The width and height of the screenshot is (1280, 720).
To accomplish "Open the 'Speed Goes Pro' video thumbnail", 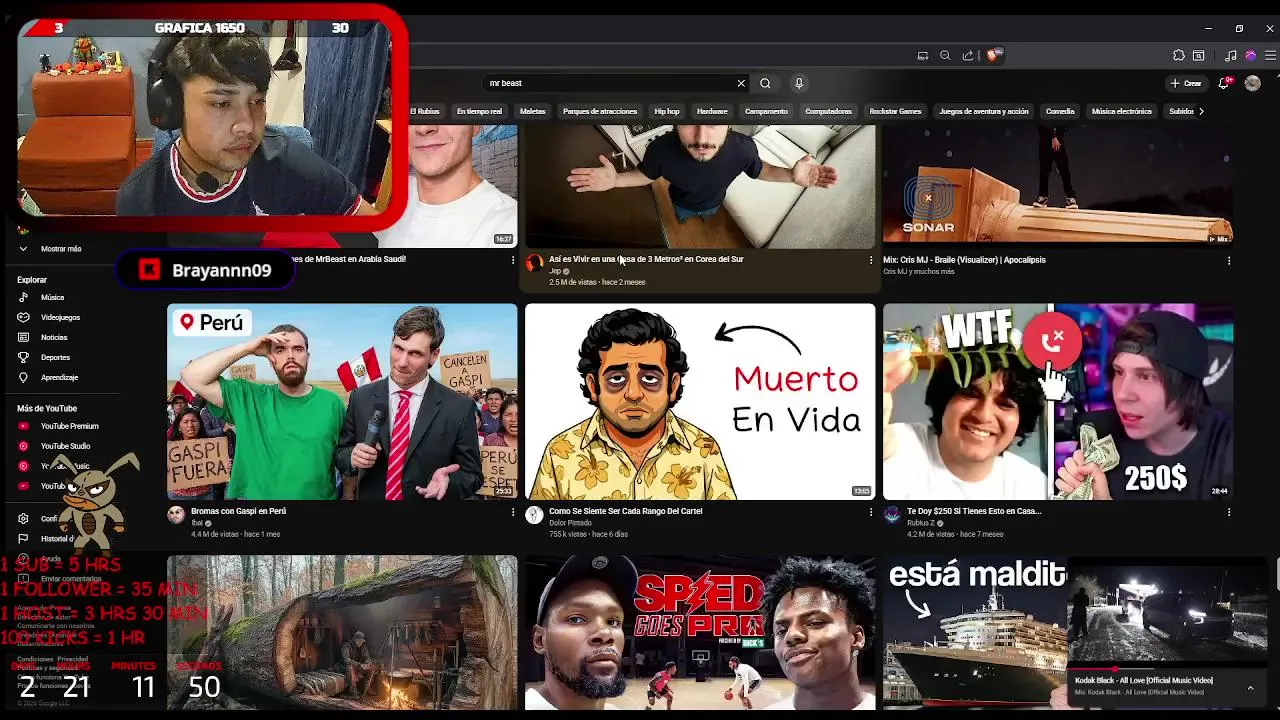I will click(x=700, y=633).
